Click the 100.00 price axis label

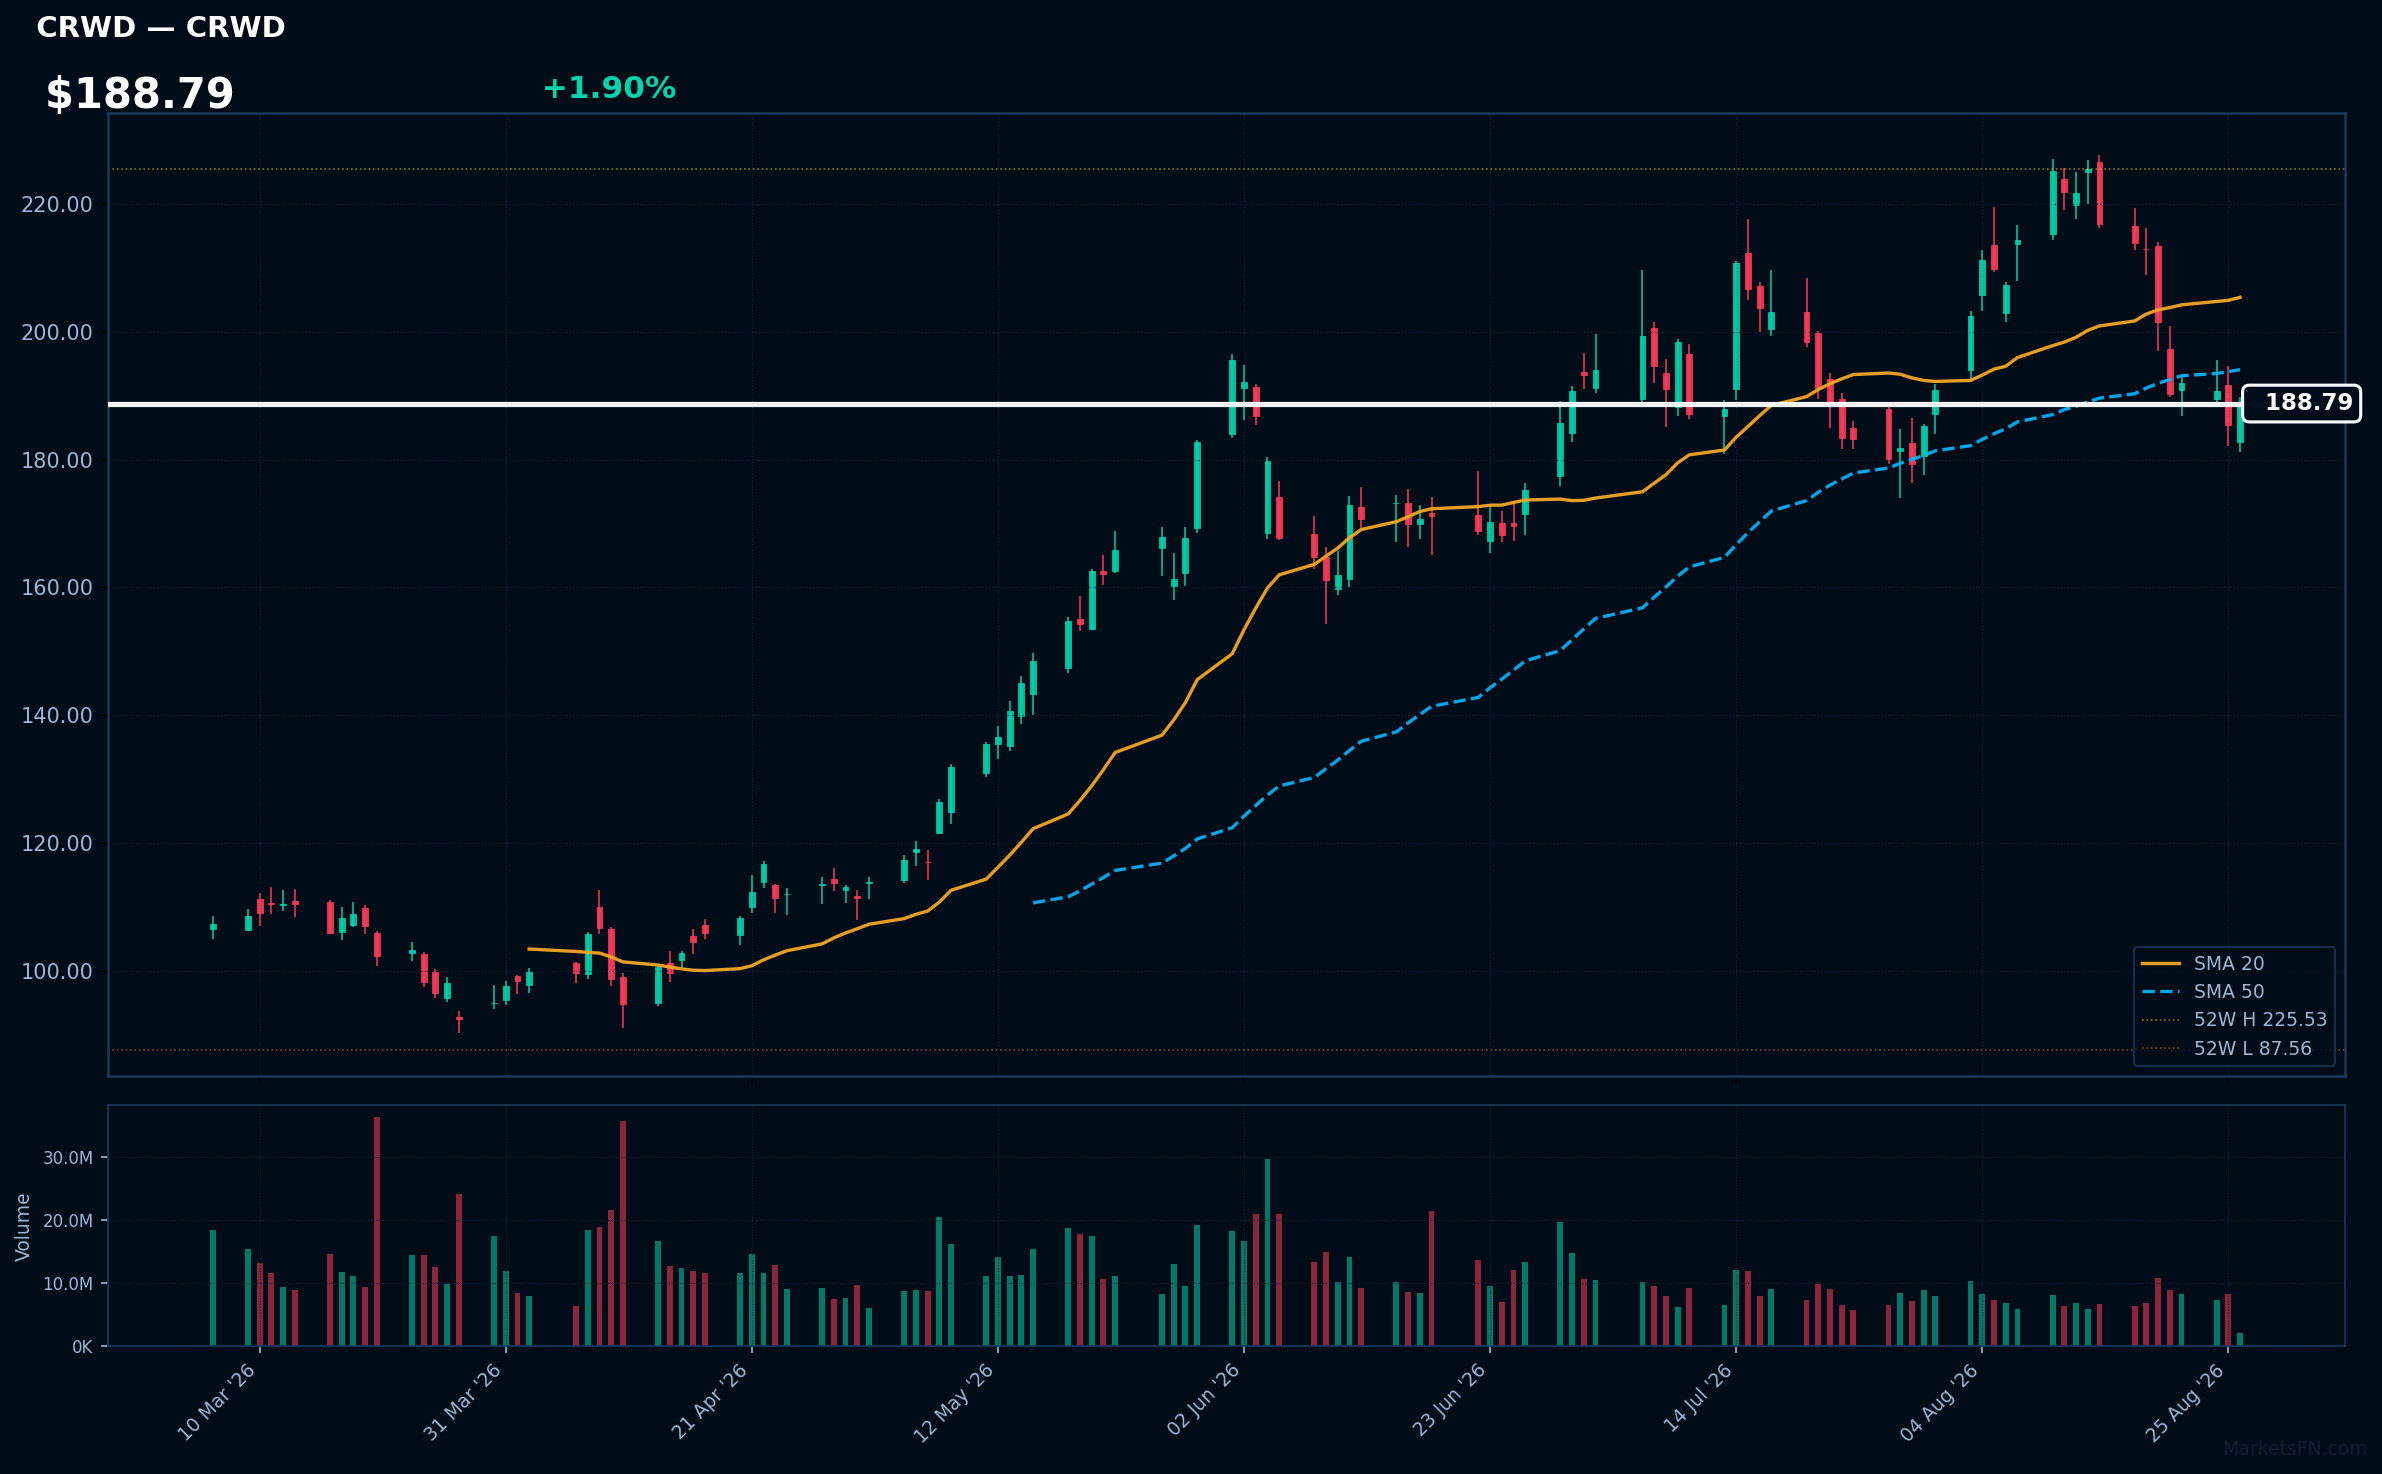click(x=57, y=971)
